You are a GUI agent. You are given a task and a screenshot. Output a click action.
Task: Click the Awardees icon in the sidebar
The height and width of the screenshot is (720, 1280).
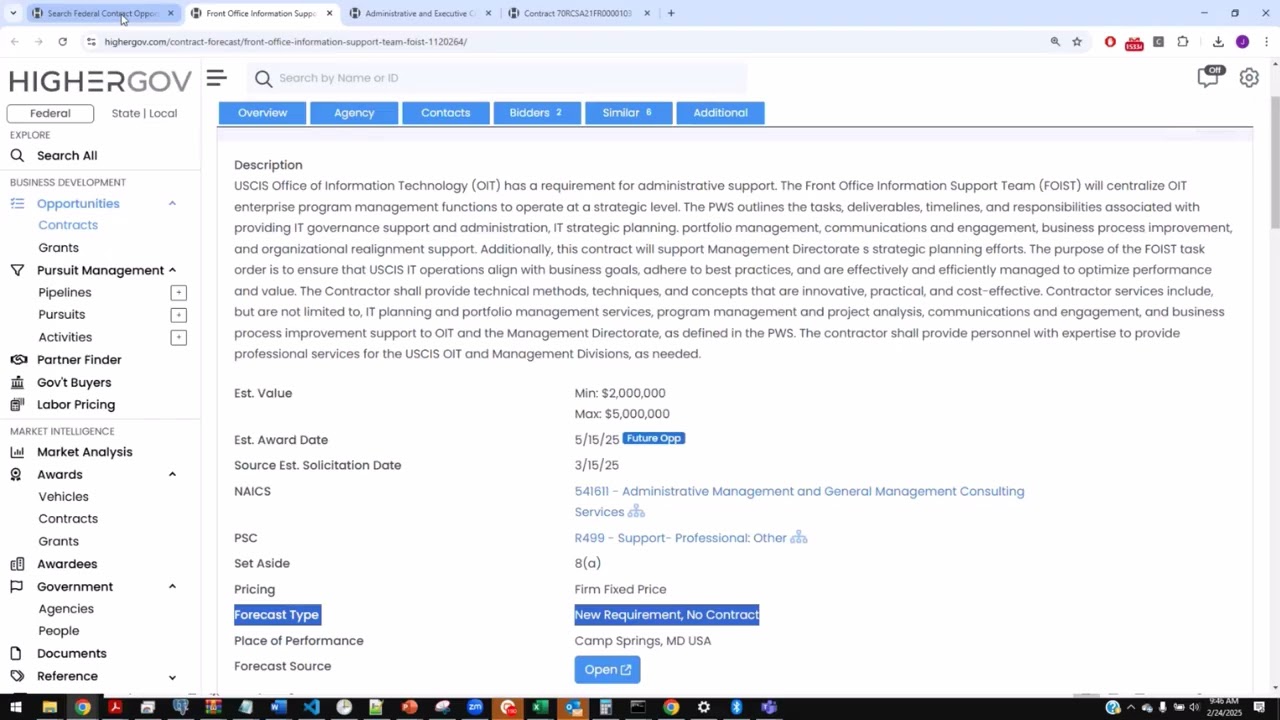(17, 564)
